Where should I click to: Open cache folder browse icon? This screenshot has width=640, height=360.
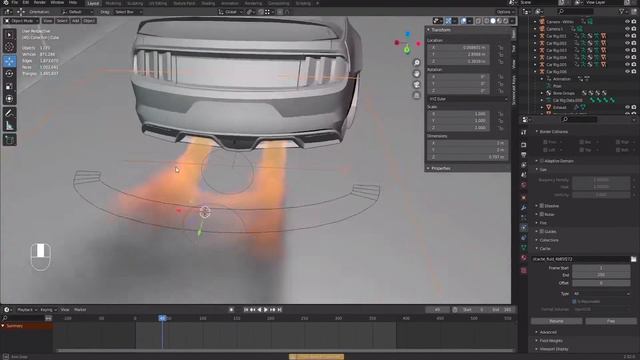[x=633, y=259]
